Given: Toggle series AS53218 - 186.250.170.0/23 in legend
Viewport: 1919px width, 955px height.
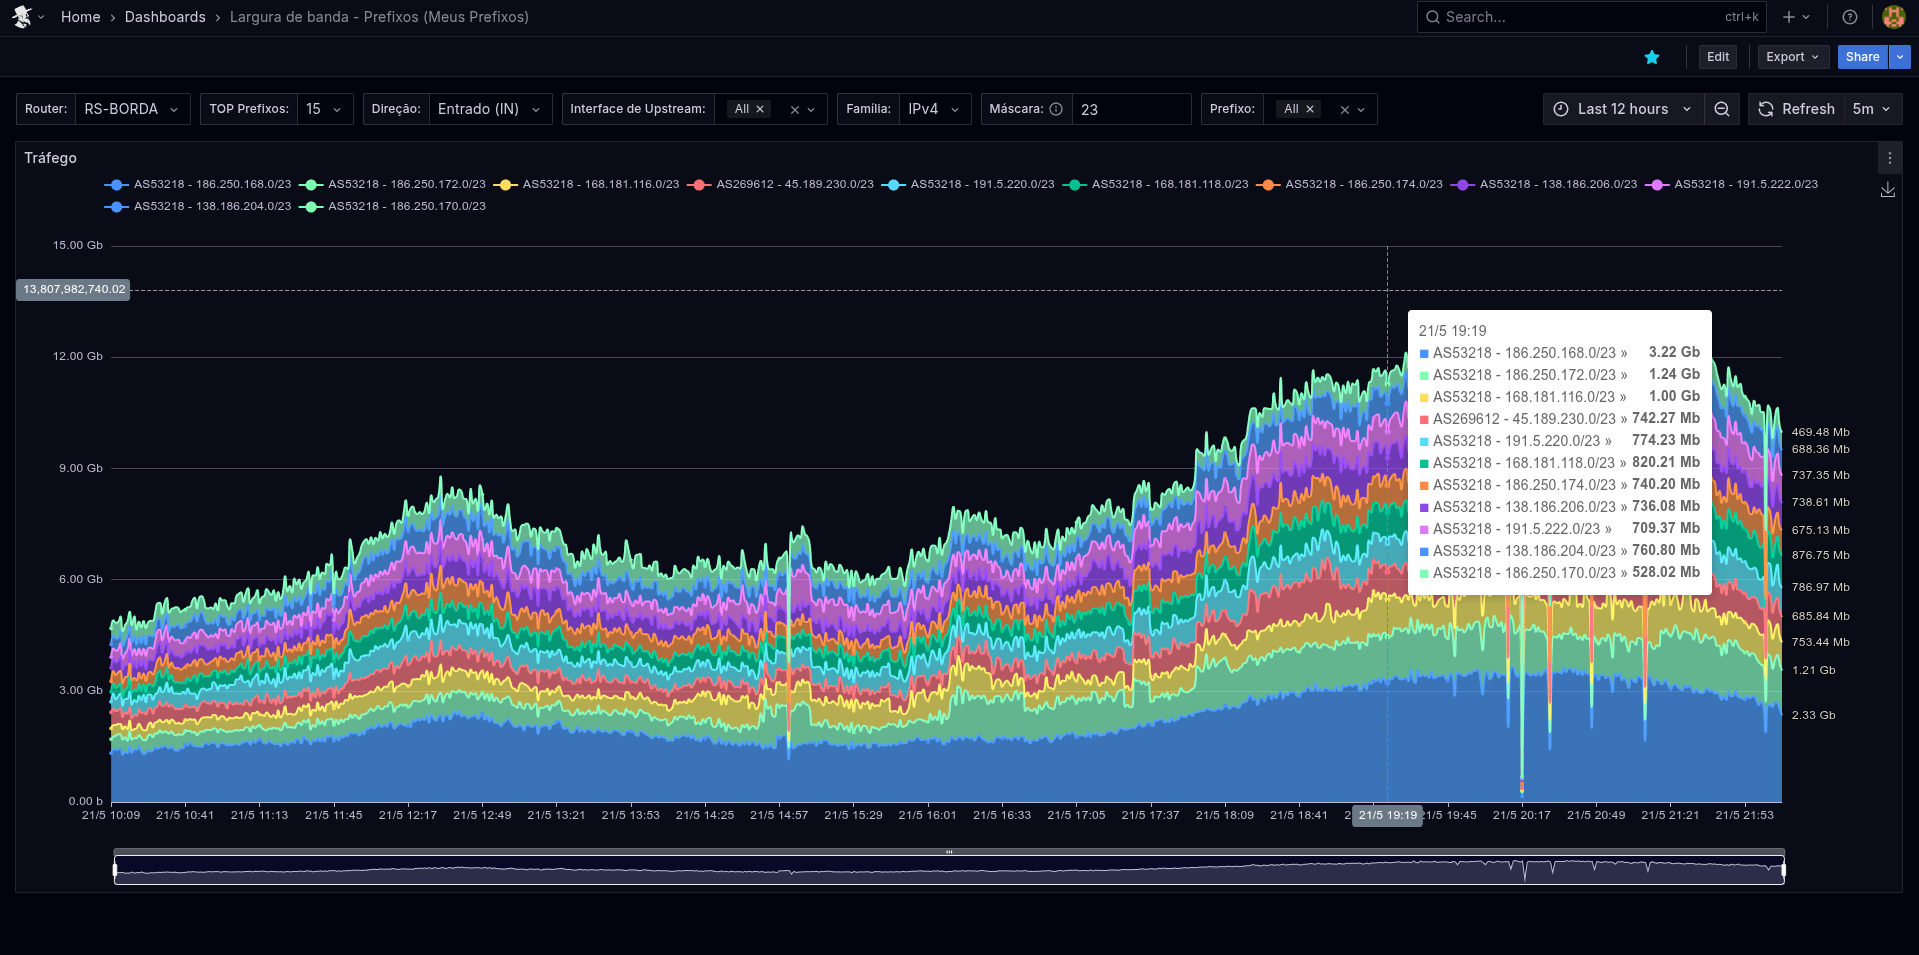Looking at the screenshot, I should pos(406,207).
